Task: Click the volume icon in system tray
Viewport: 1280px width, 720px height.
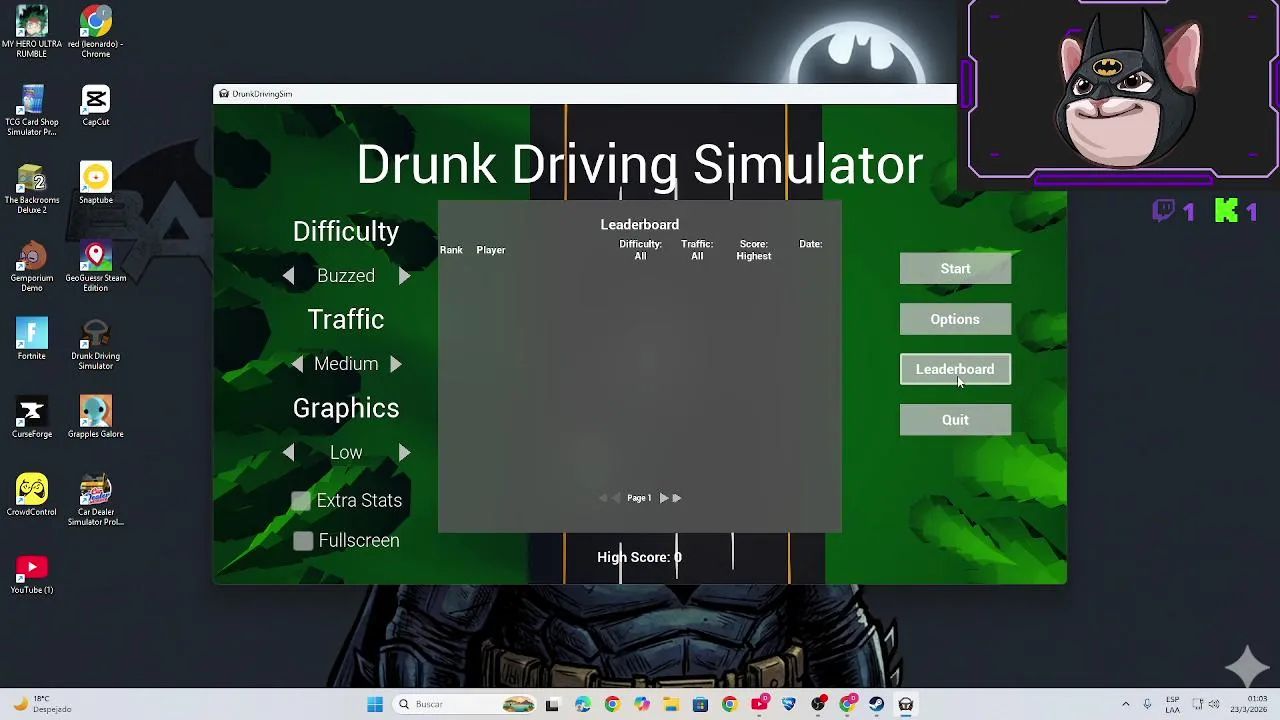Action: [x=1214, y=704]
